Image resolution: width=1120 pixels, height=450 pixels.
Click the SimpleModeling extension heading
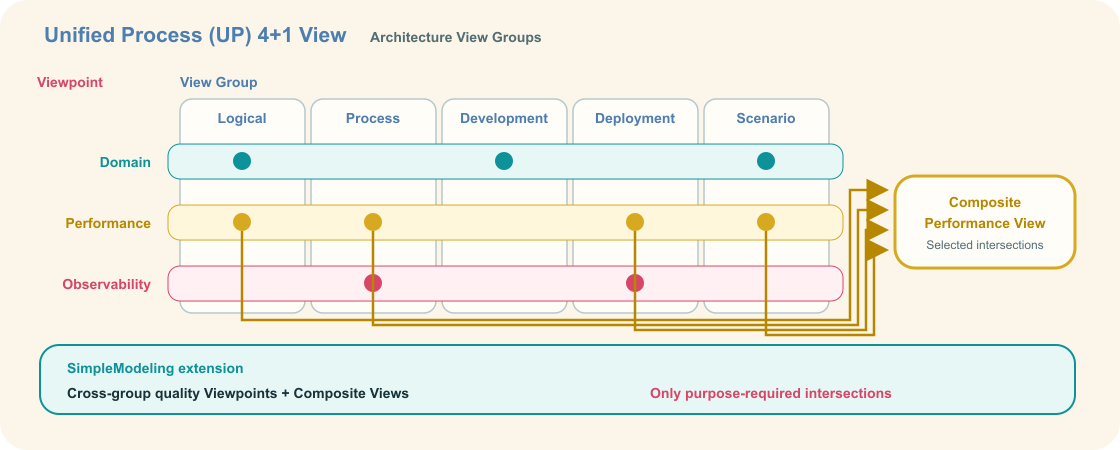click(x=155, y=369)
